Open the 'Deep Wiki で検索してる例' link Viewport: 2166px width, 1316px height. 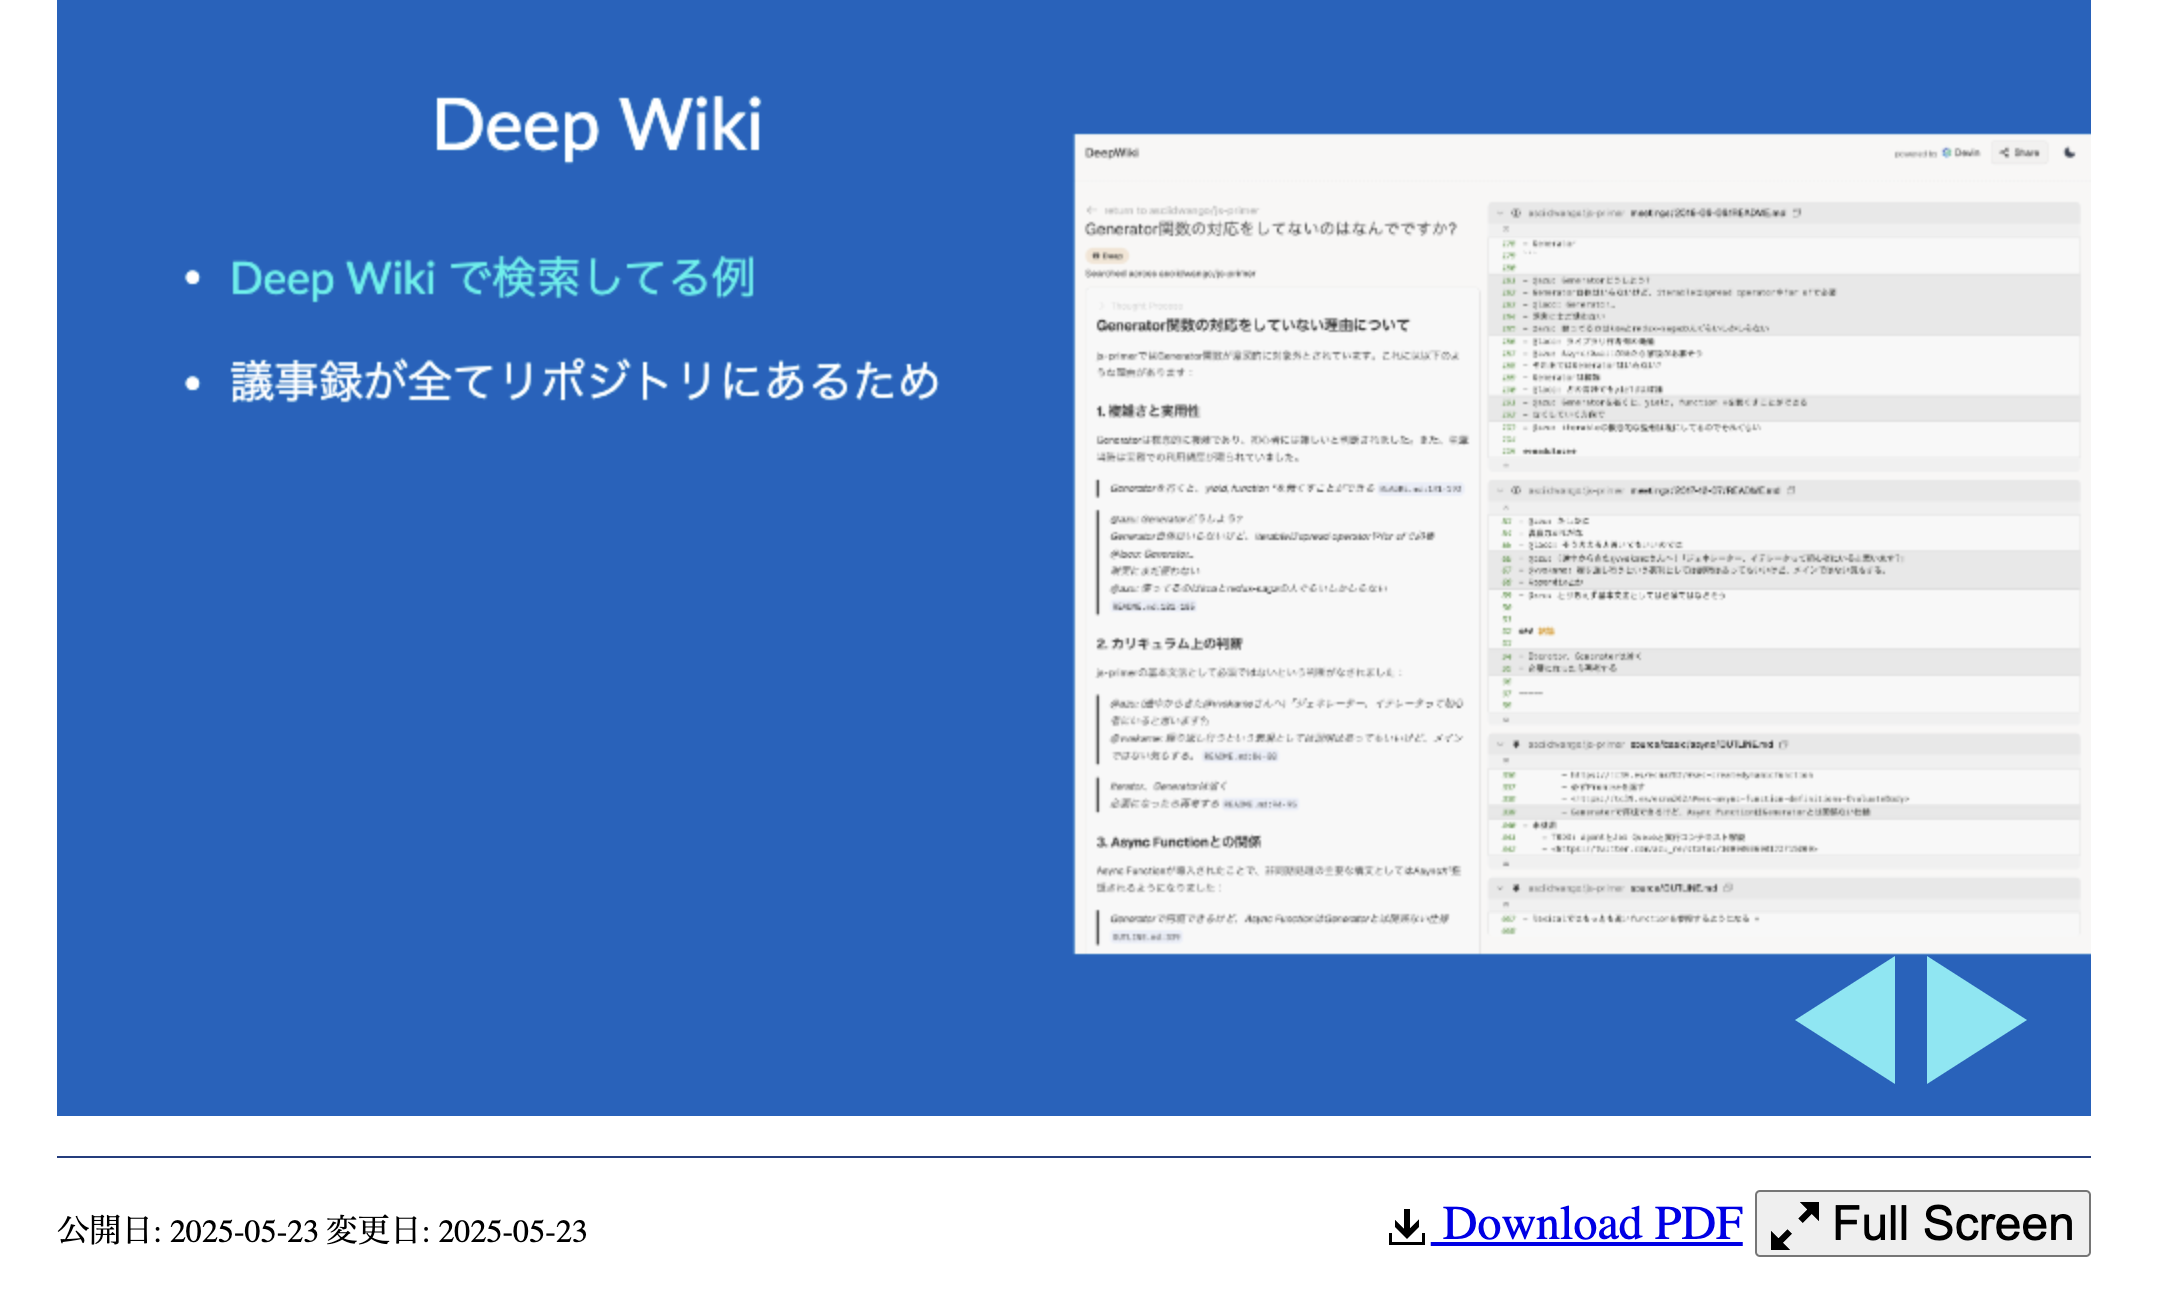point(492,278)
